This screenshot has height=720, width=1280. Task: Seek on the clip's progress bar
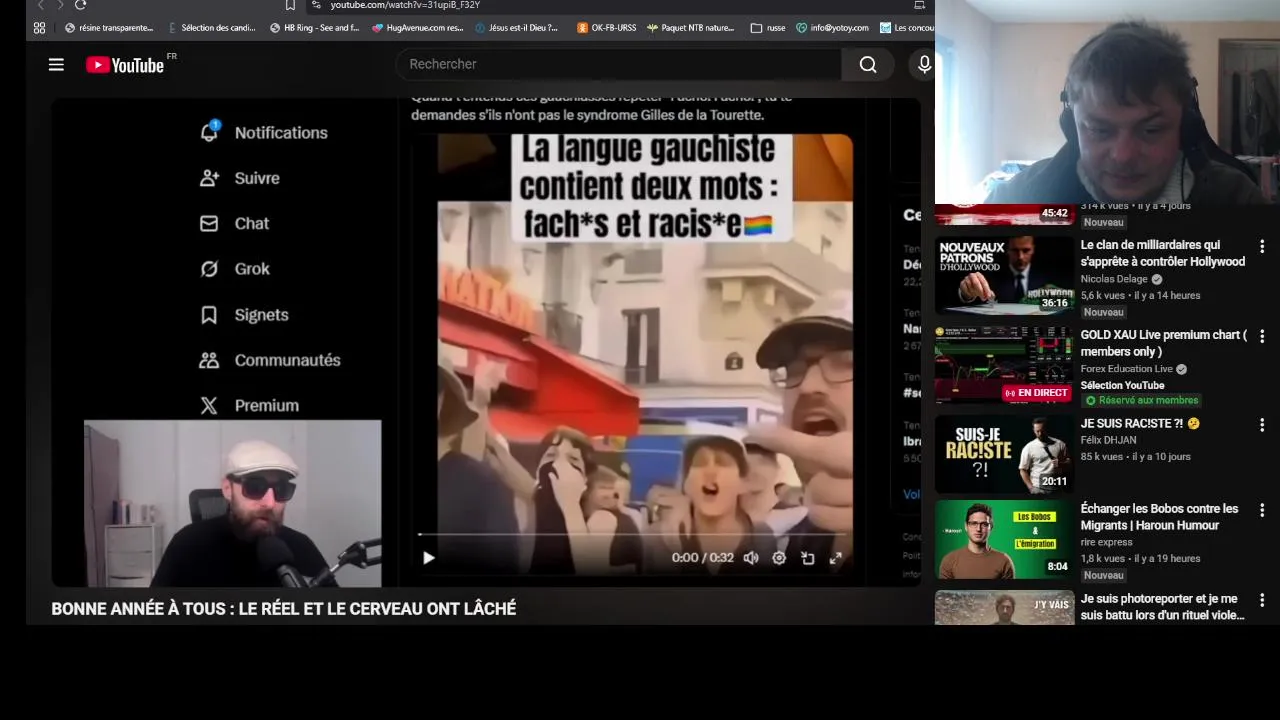[632, 535]
